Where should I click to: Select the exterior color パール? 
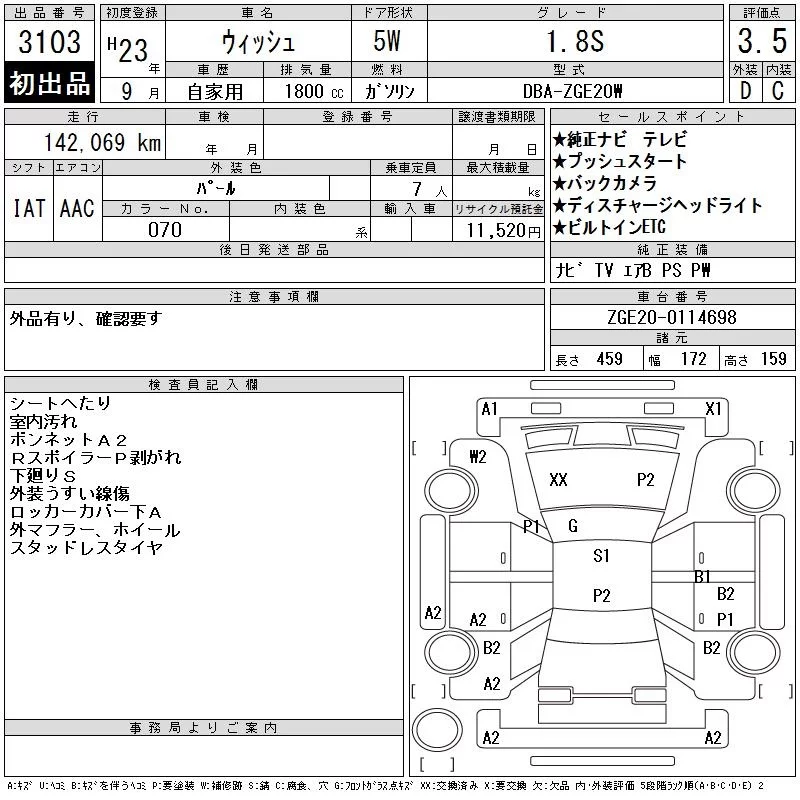pyautogui.click(x=216, y=189)
